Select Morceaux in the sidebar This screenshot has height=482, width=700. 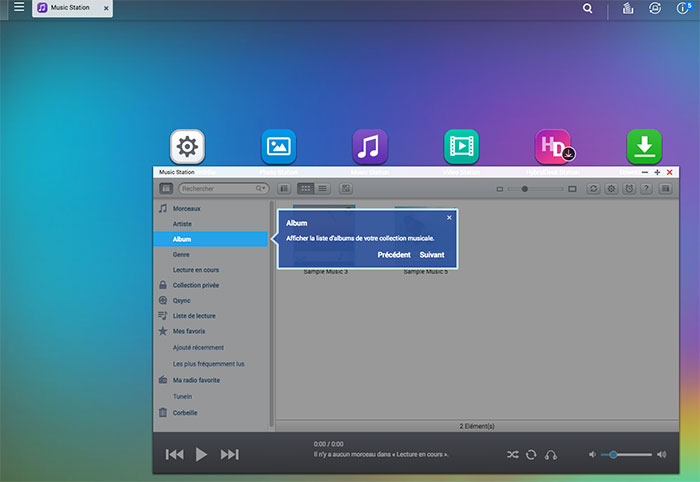tap(210, 208)
